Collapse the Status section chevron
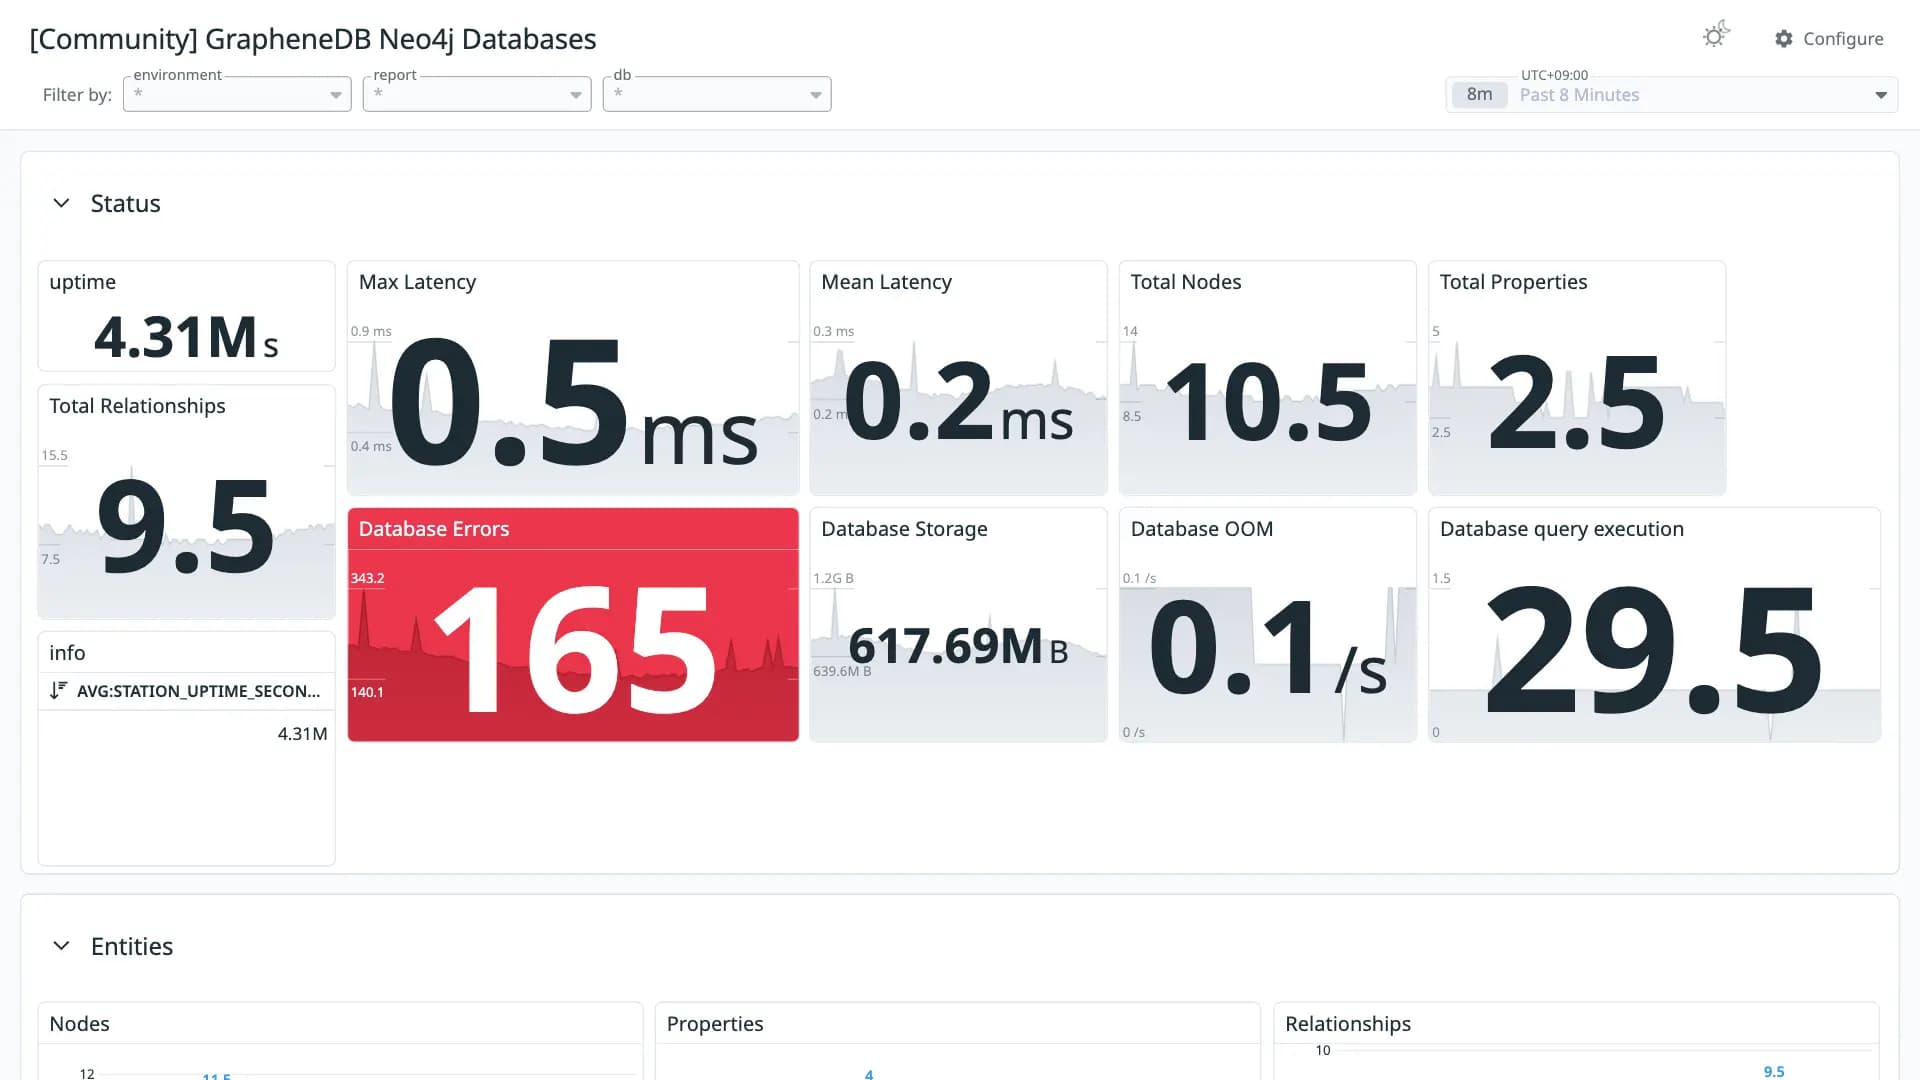Image resolution: width=1920 pixels, height=1080 pixels. click(x=61, y=203)
